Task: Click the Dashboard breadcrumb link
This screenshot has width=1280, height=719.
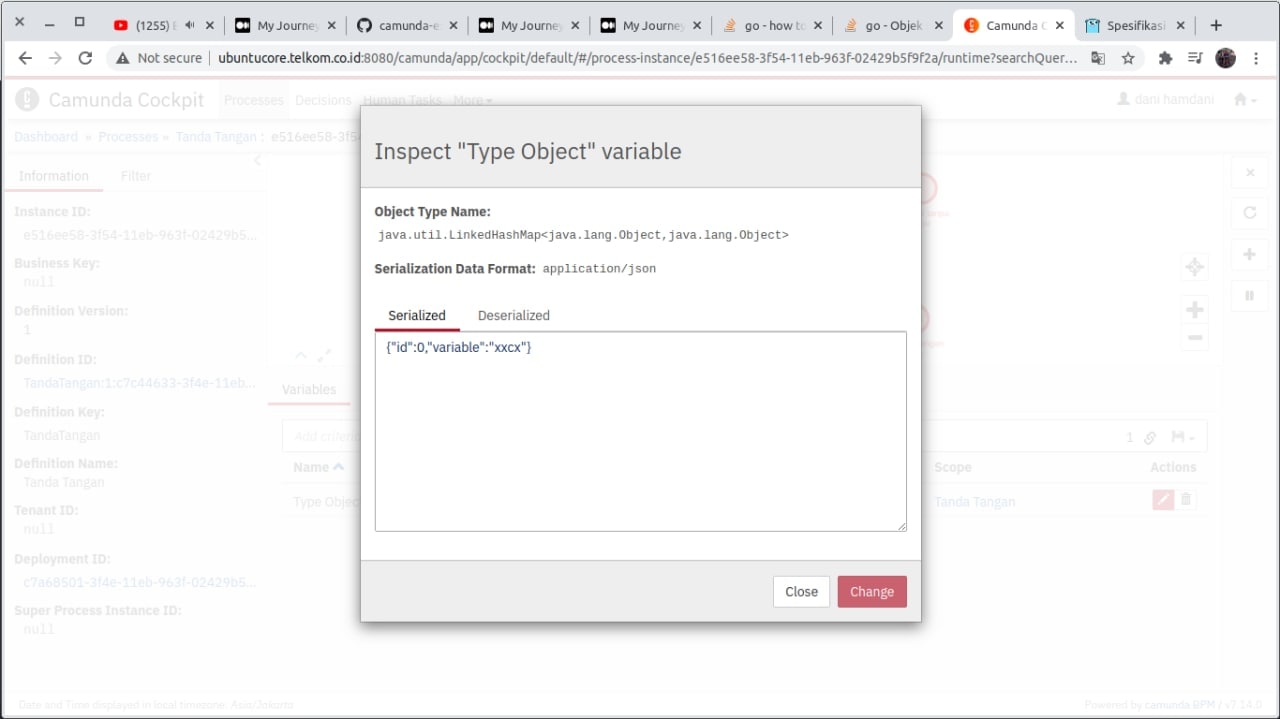Action: click(46, 136)
